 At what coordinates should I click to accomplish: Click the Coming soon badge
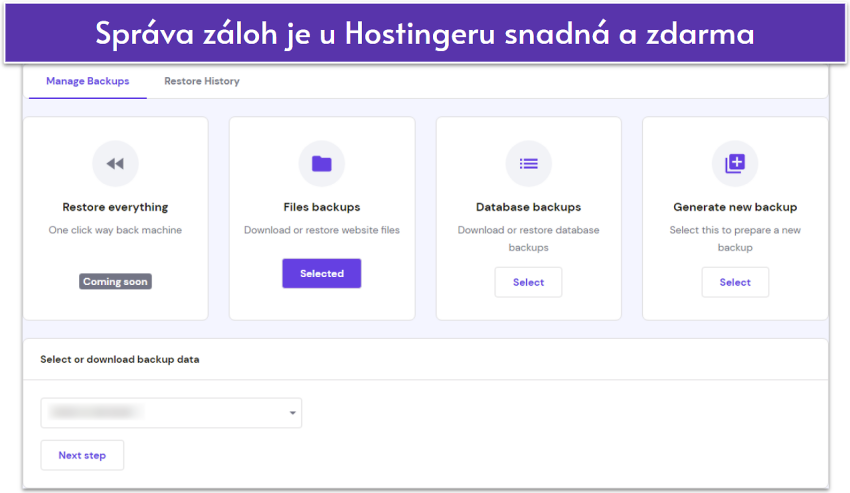click(x=115, y=281)
